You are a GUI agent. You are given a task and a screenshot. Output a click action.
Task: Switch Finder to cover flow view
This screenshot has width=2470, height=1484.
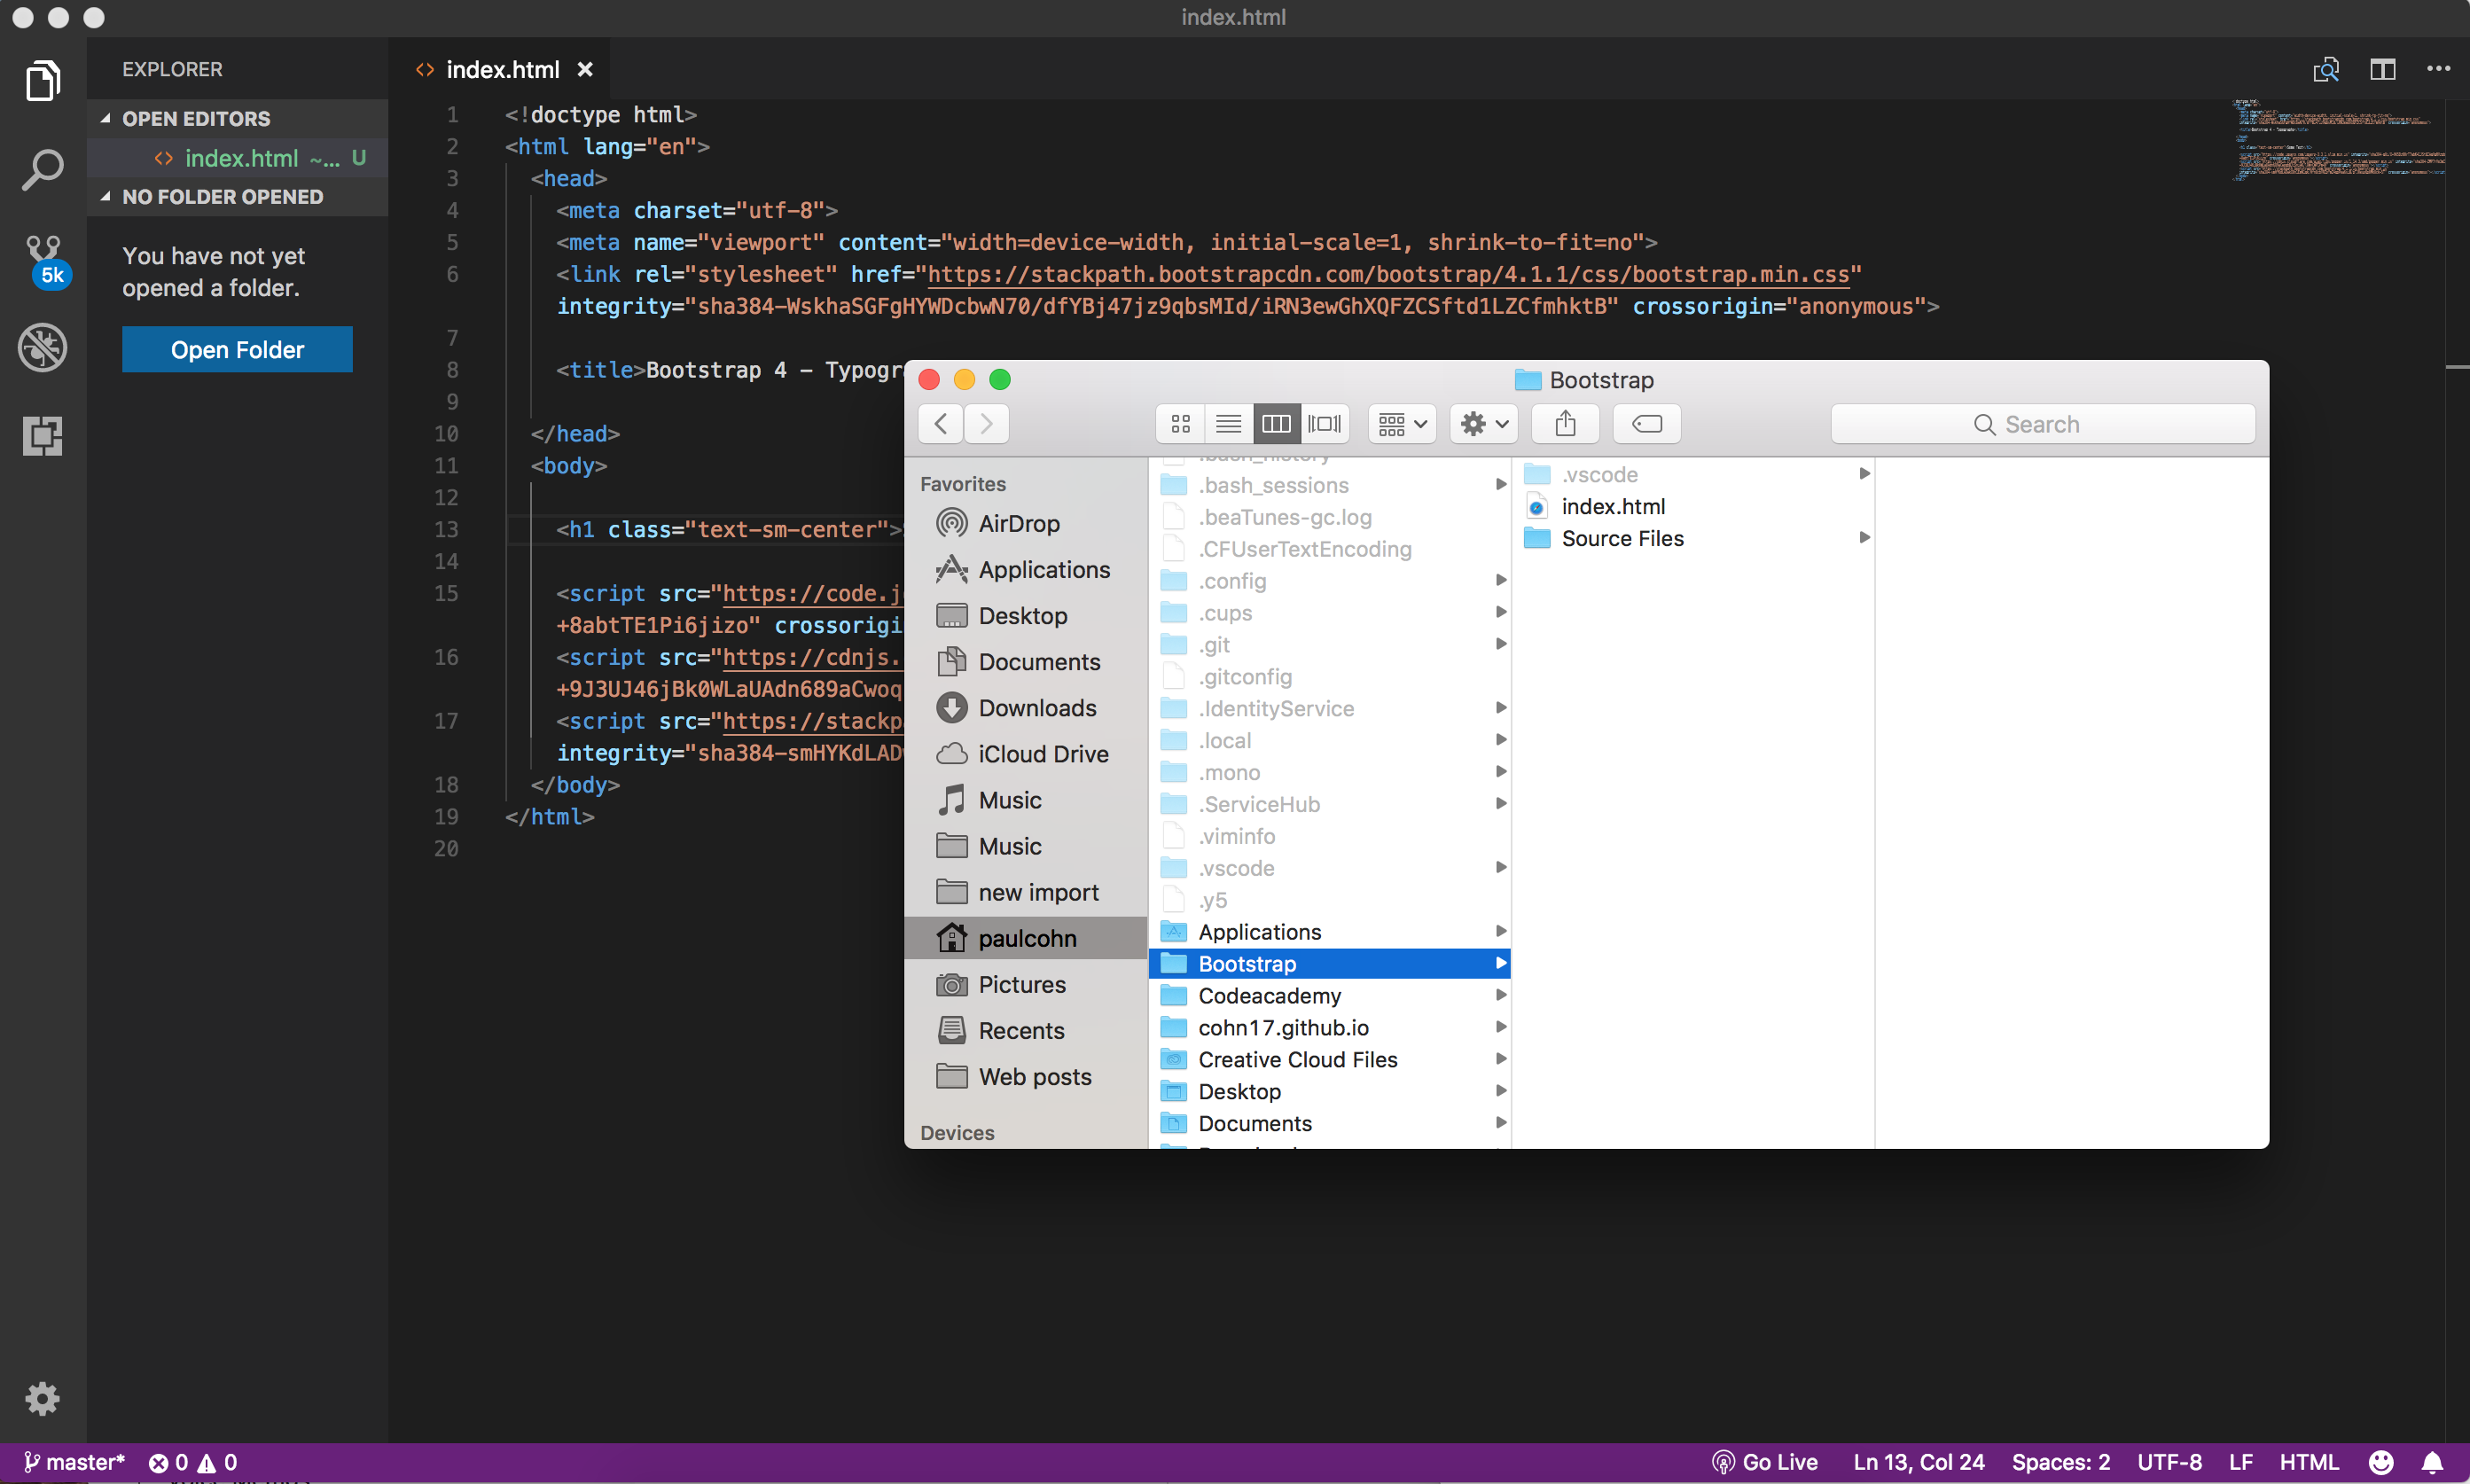(1325, 424)
